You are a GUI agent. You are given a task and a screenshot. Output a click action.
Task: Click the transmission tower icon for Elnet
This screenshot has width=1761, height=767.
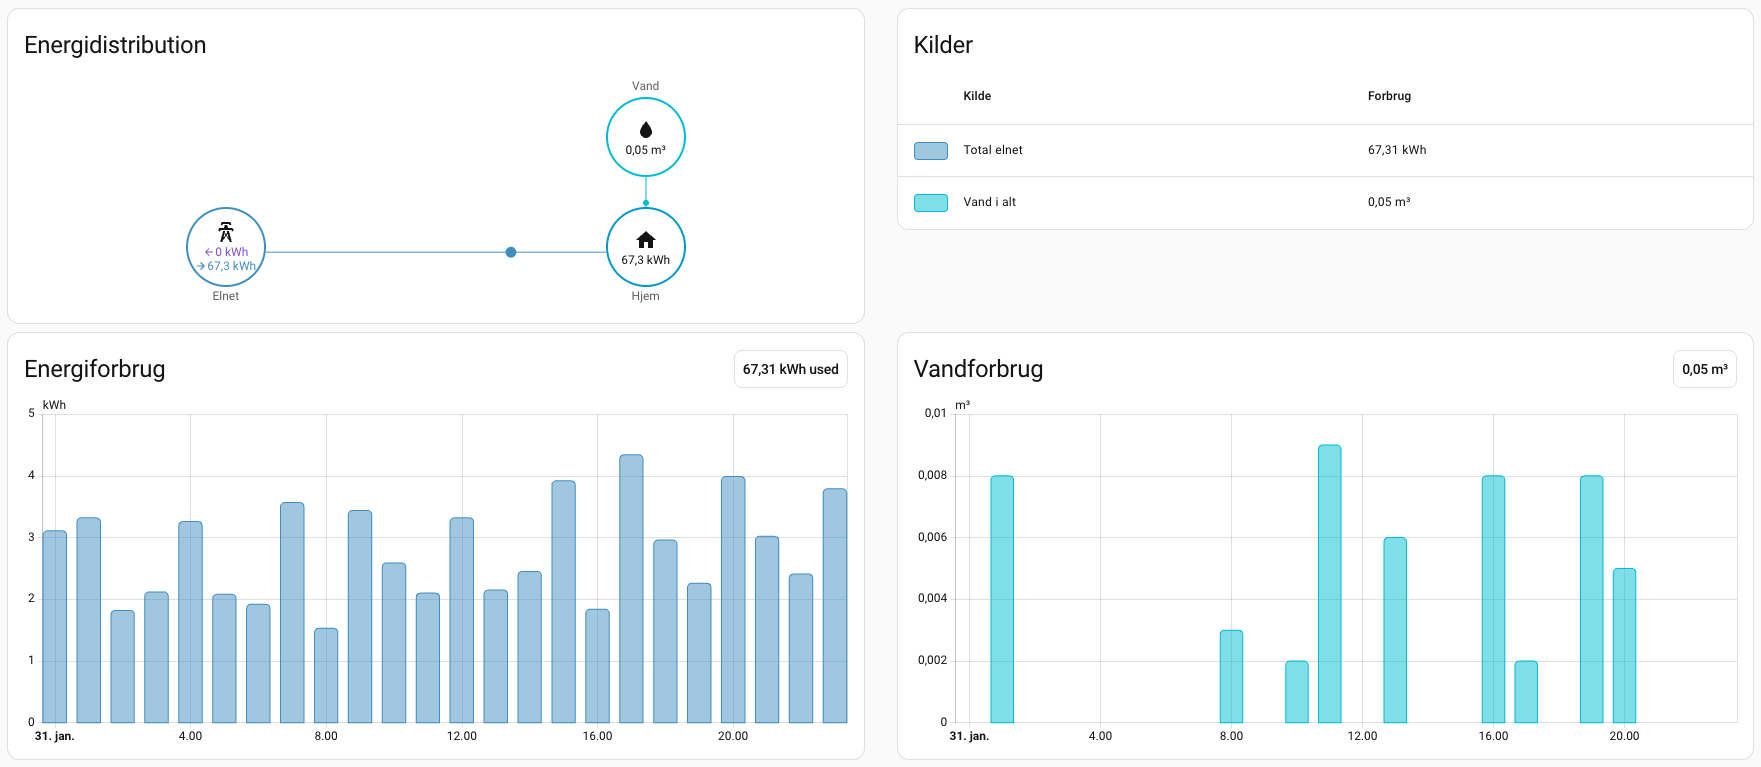(x=226, y=232)
